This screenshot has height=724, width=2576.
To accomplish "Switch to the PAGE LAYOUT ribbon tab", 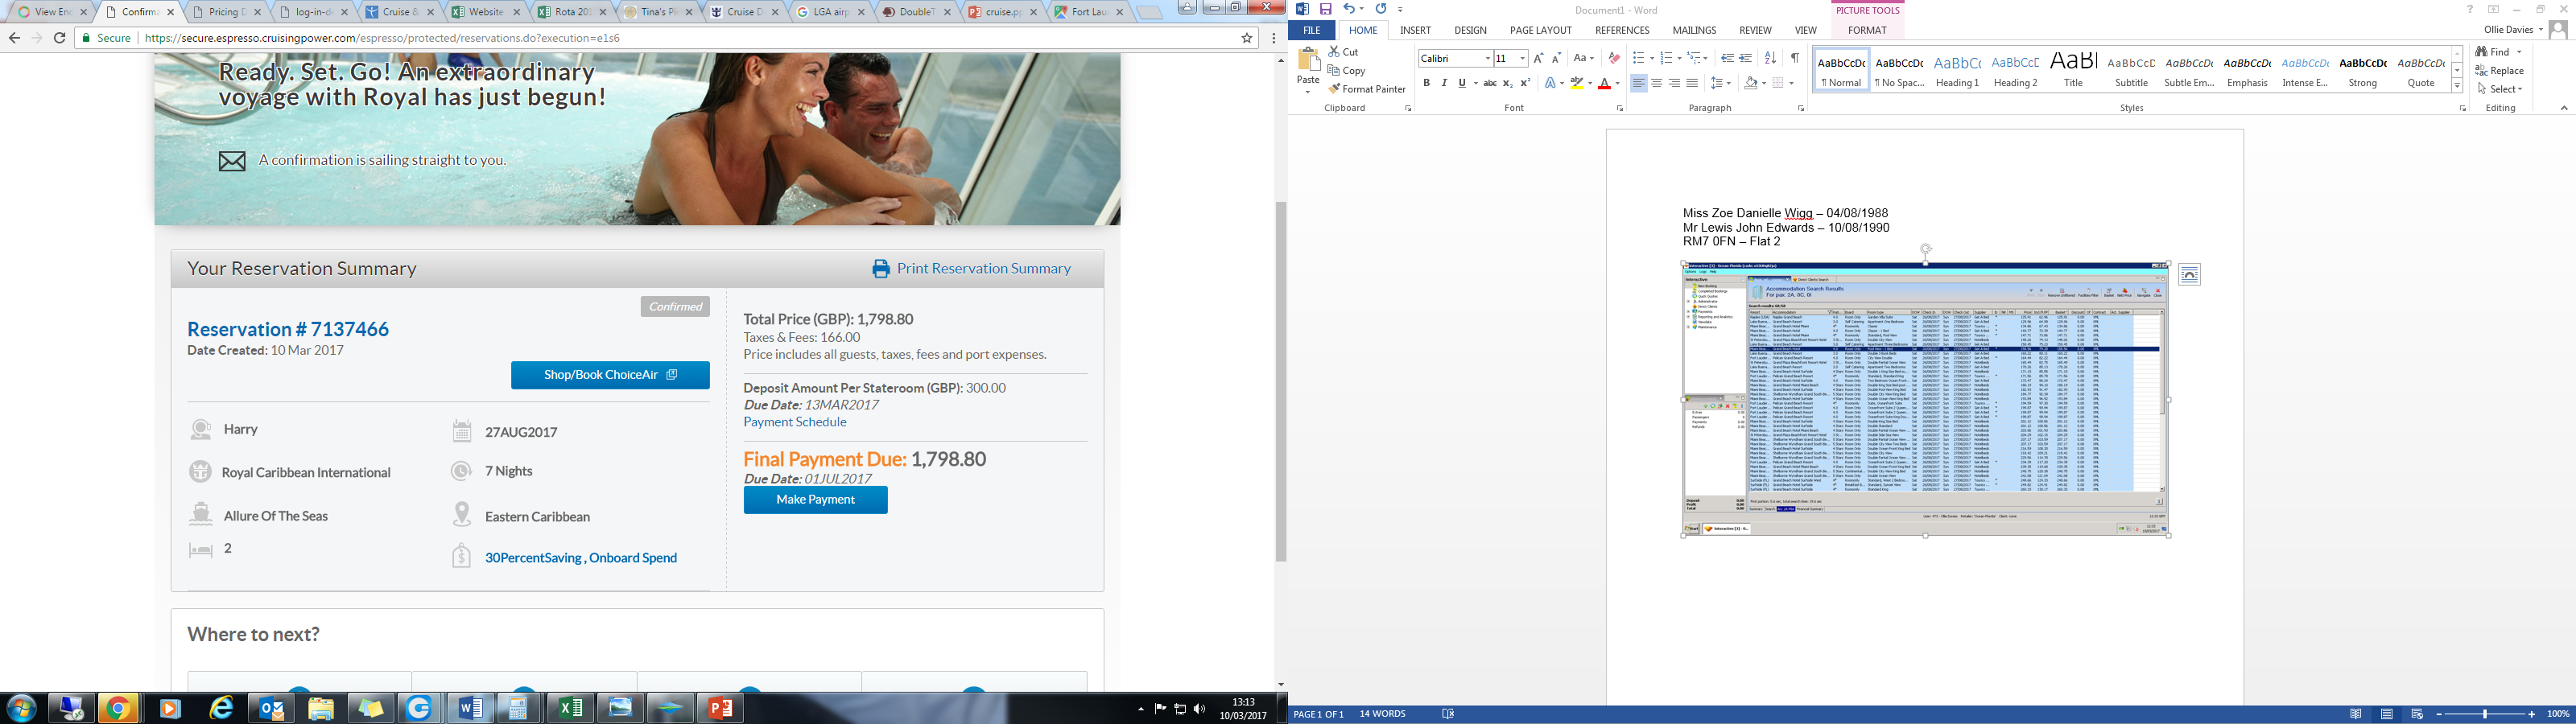I will click(1540, 30).
